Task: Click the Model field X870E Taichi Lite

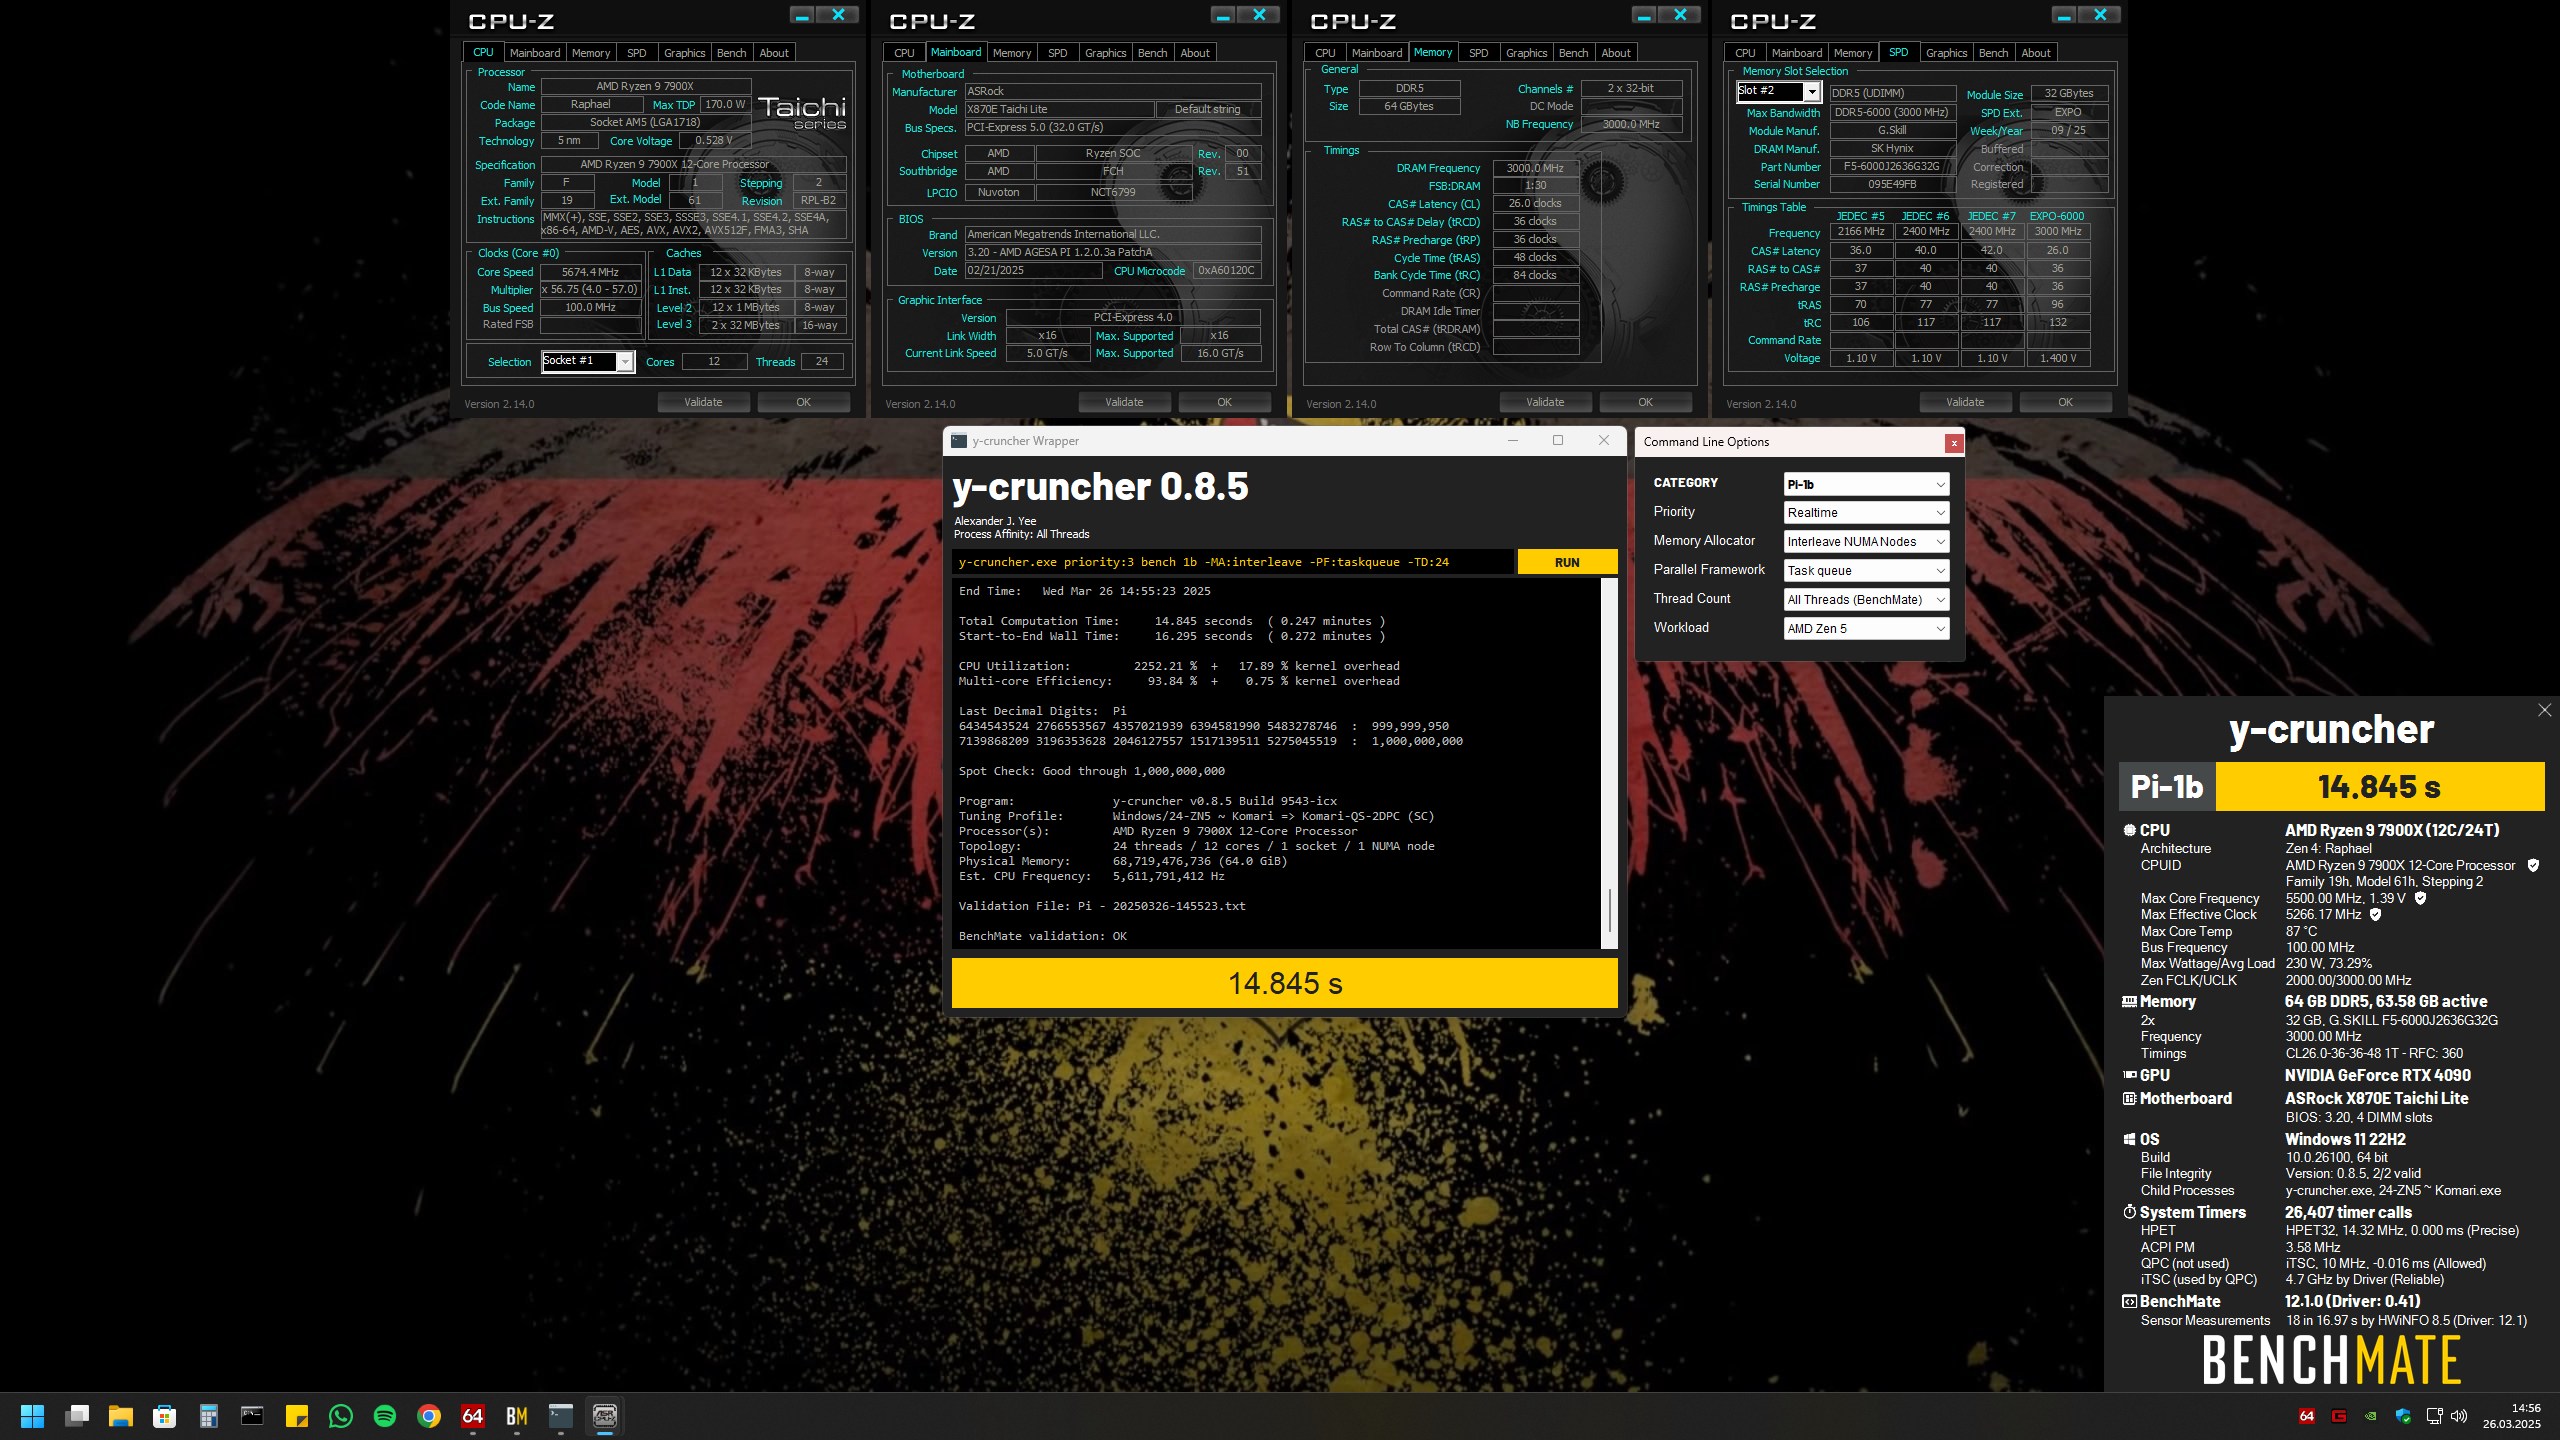Action: coord(1059,109)
